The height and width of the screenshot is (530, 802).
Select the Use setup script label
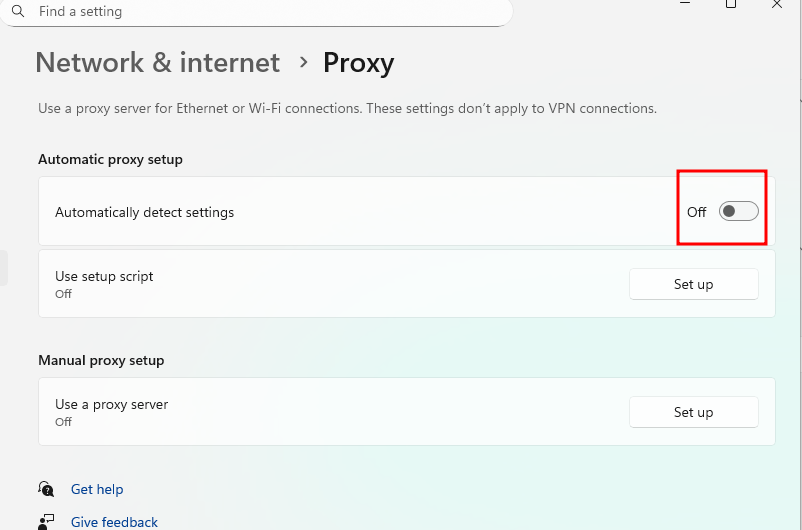coord(104,276)
